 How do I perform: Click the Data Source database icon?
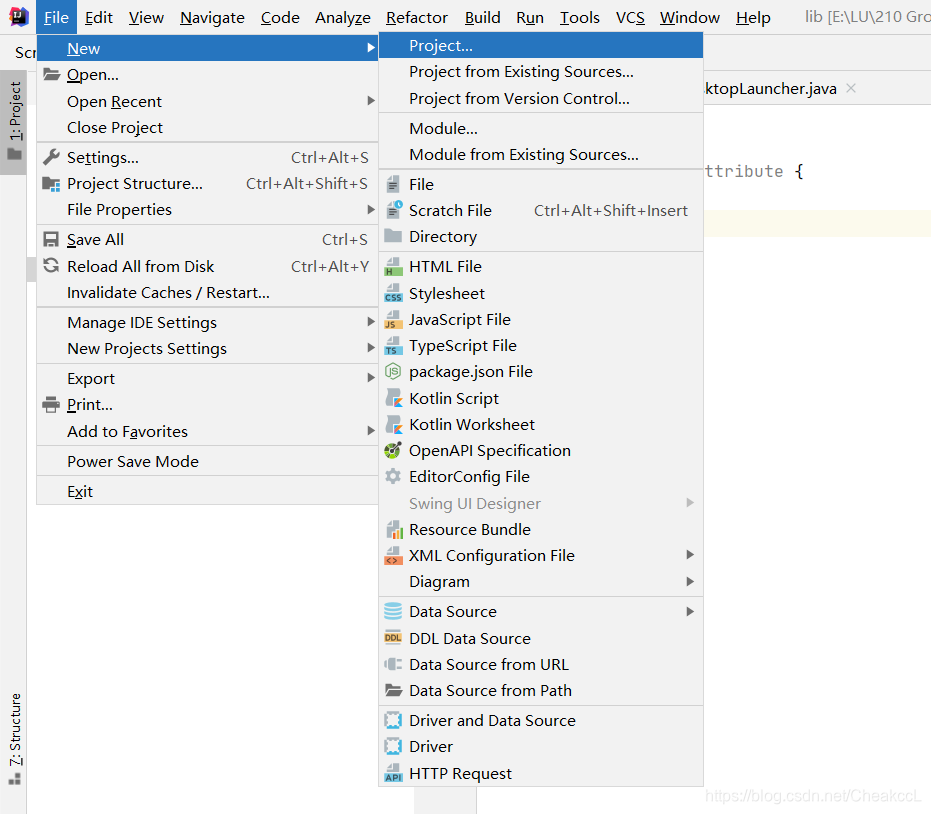pos(393,611)
